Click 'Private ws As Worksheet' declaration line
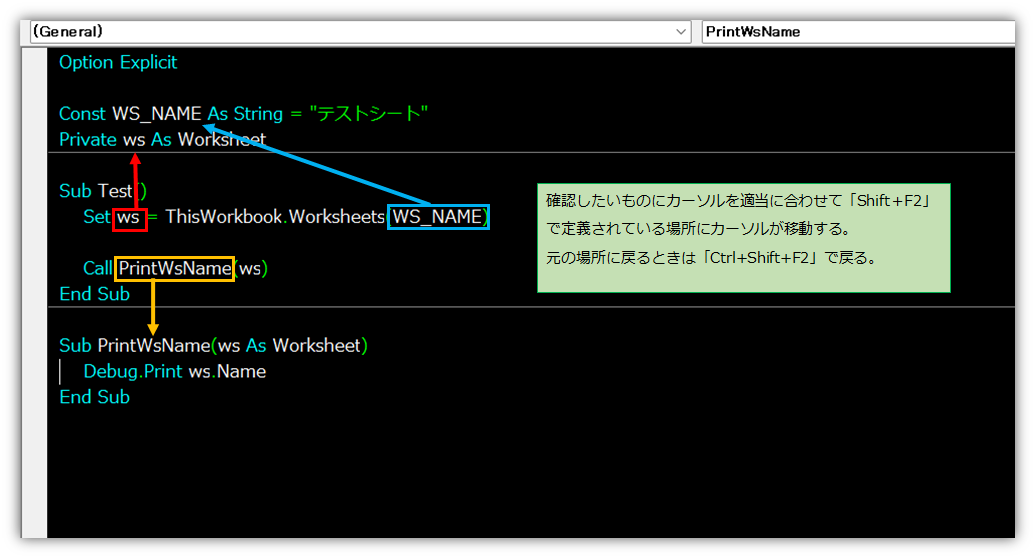Image resolution: width=1035 pixels, height=558 pixels. pyautogui.click(x=162, y=139)
